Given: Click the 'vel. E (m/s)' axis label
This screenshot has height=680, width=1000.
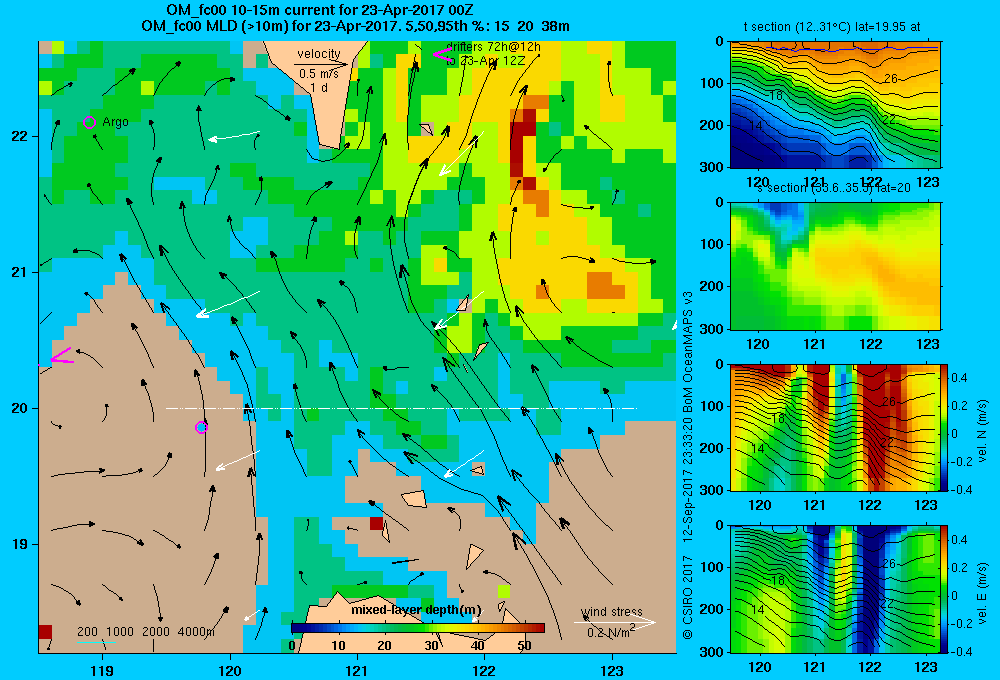Looking at the screenshot, I should point(983,592).
